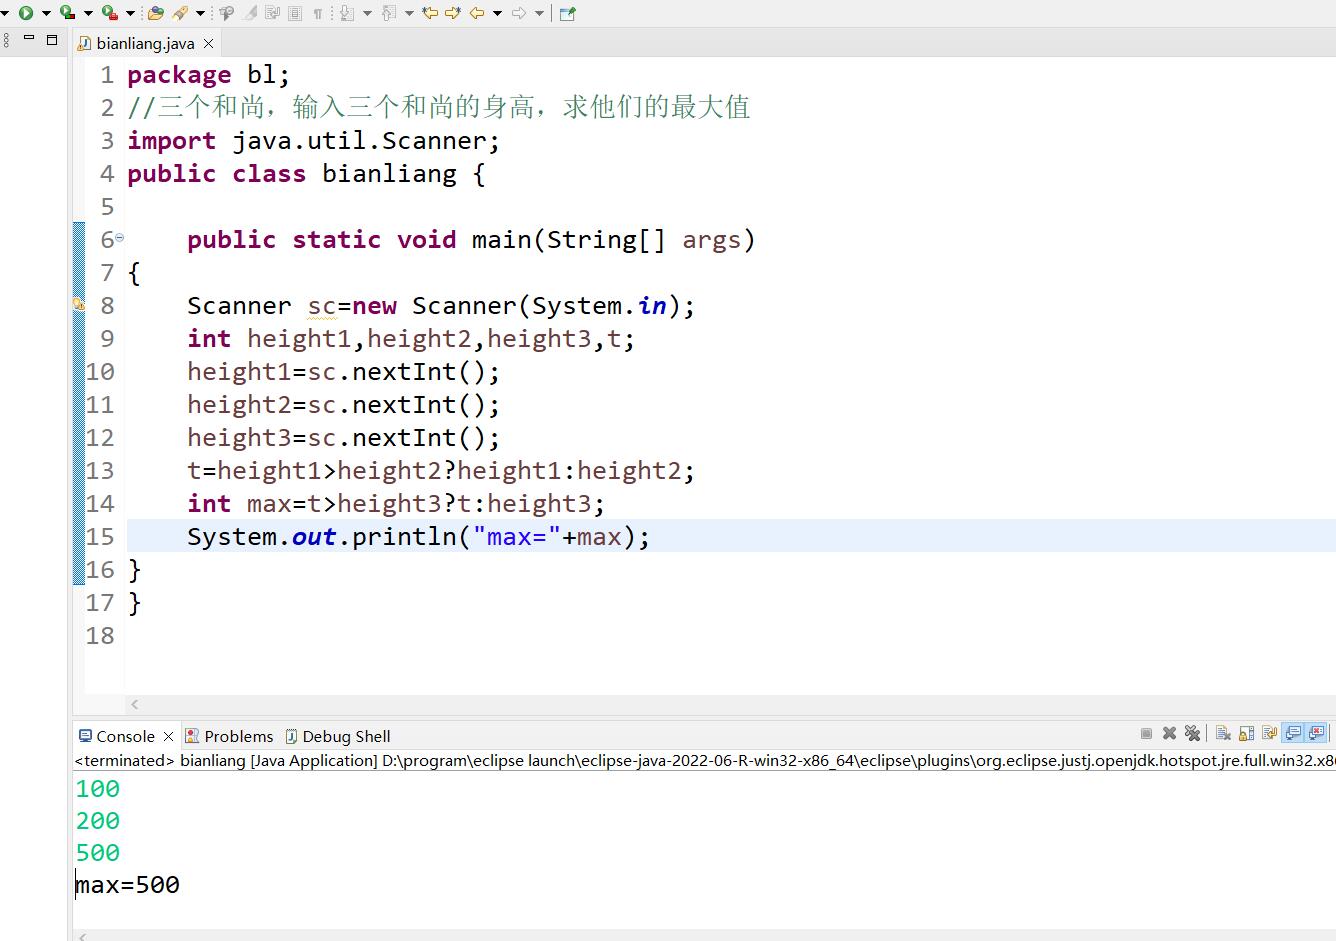
Task: Click the underlined 'sc' variable on line 8
Action: point(322,306)
